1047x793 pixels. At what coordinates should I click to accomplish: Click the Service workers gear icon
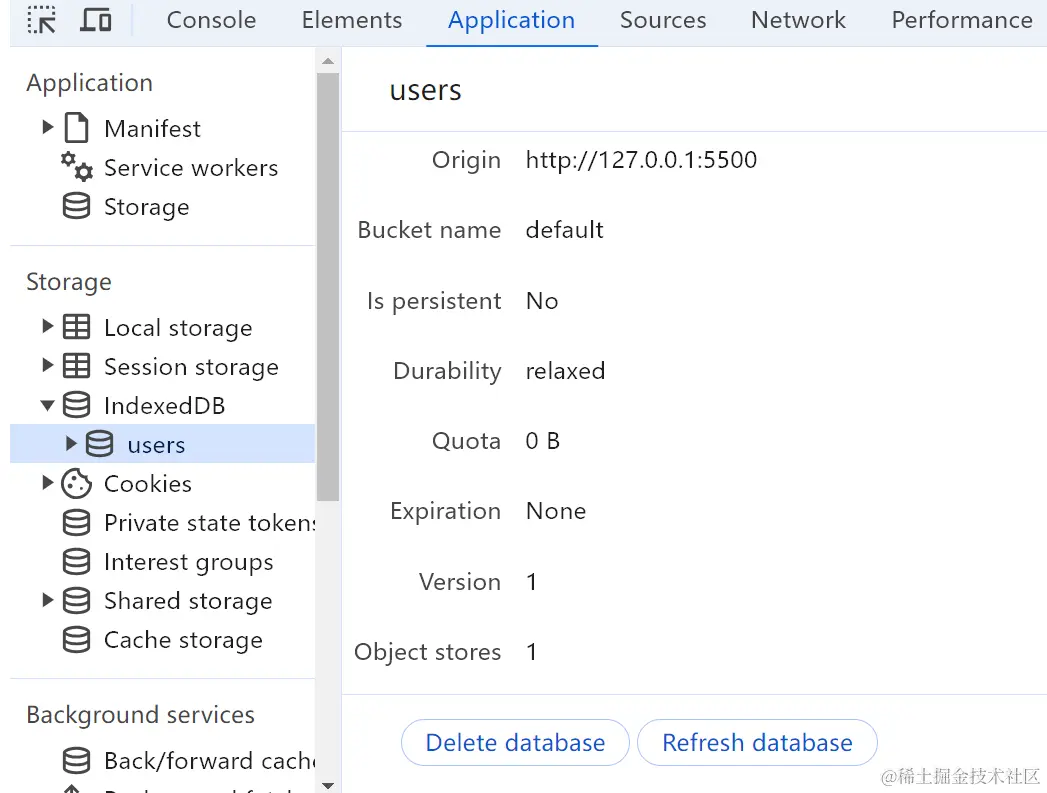pos(76,166)
